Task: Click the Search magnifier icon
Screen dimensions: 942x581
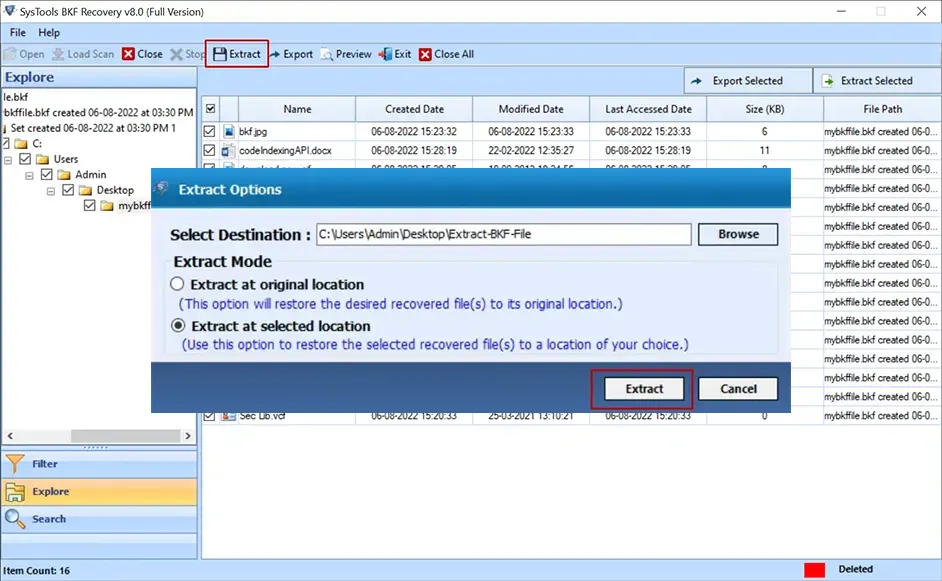Action: [15, 519]
